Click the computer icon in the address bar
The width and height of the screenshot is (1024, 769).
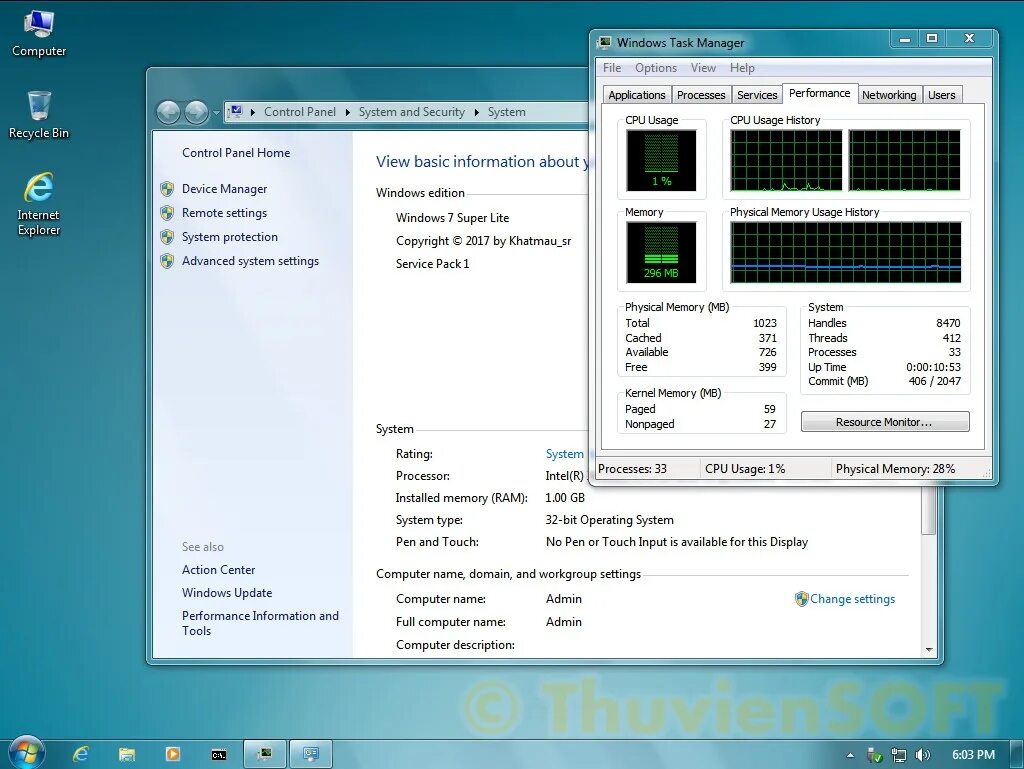[236, 112]
